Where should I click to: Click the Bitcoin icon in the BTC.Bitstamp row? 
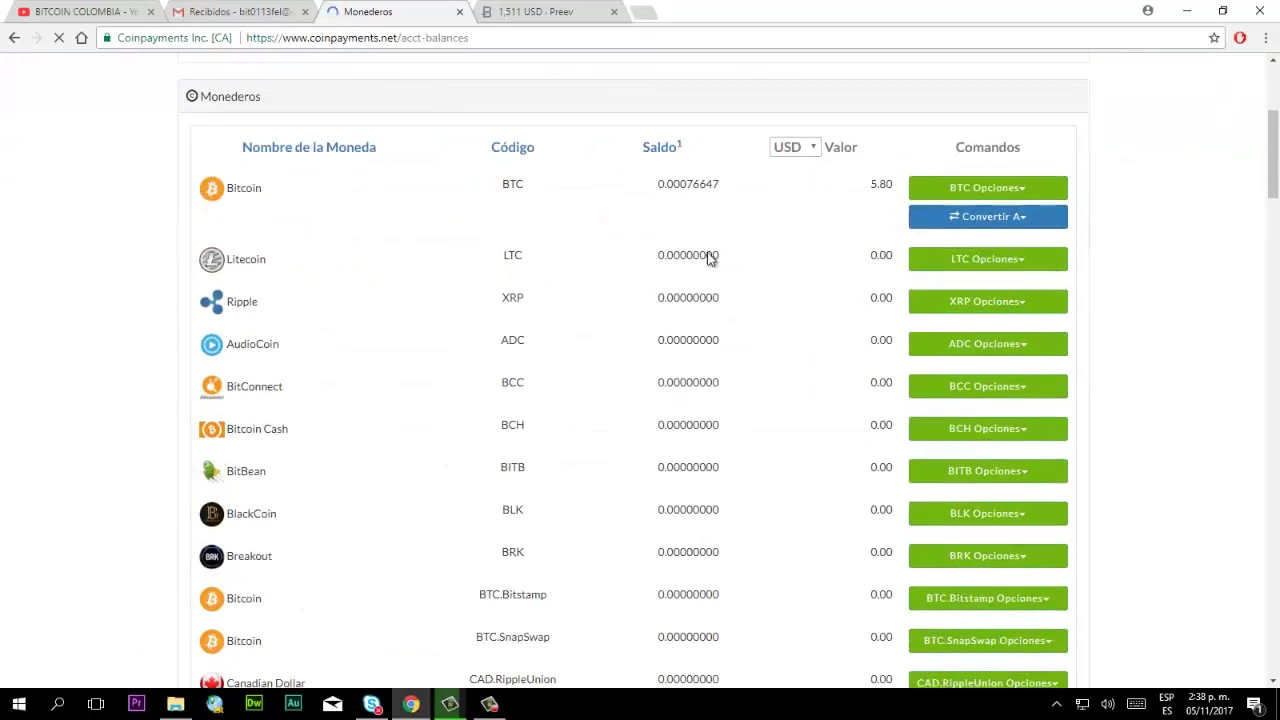pyautogui.click(x=211, y=599)
